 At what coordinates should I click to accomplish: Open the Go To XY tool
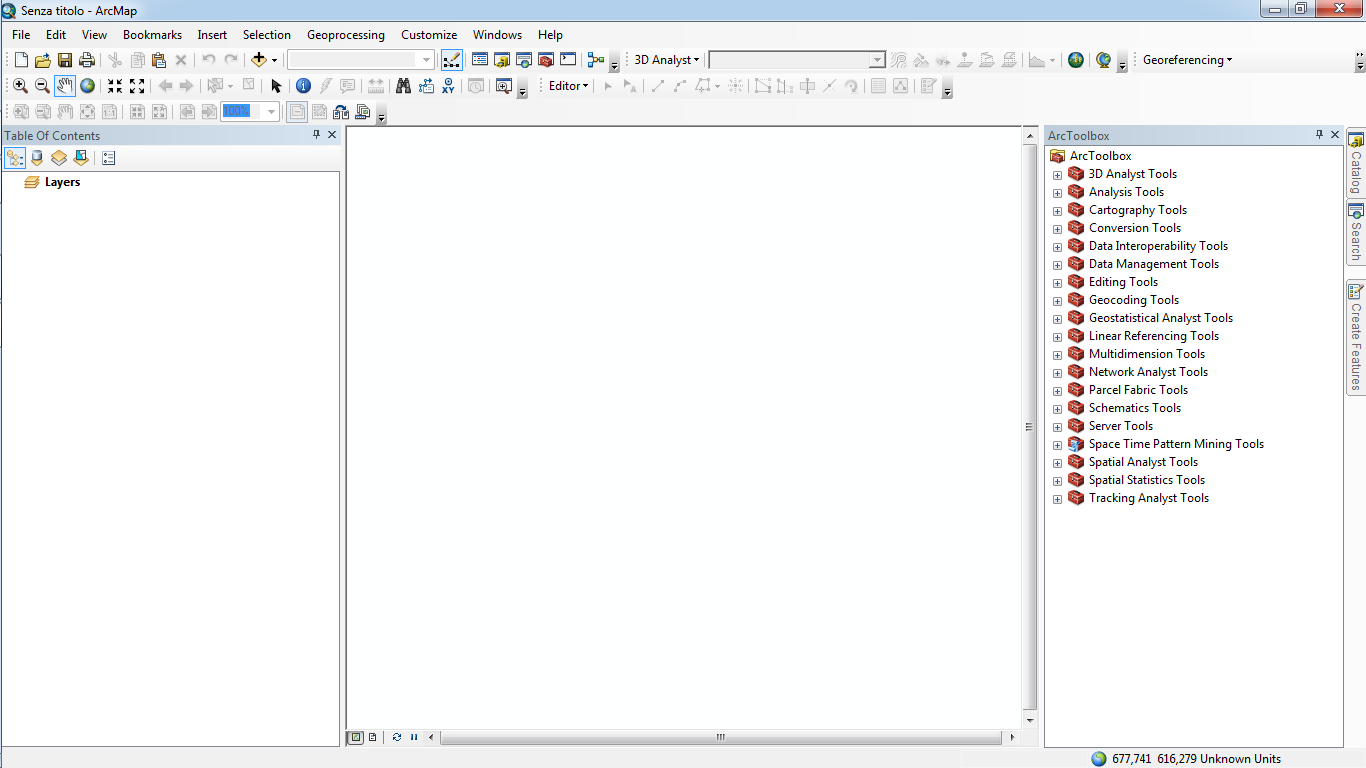click(448, 86)
